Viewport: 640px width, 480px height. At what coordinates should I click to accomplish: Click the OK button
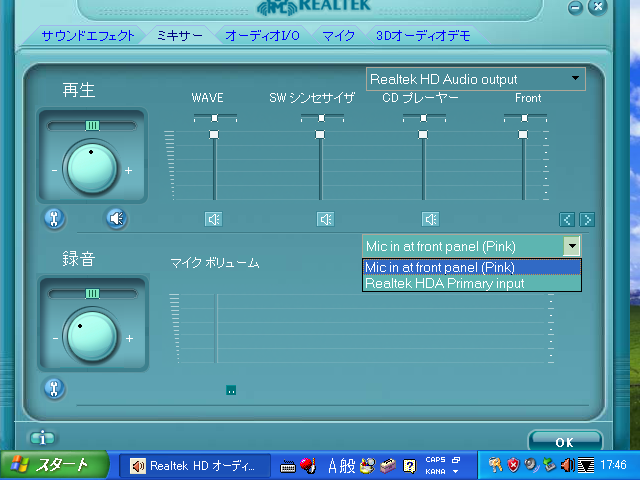point(565,442)
